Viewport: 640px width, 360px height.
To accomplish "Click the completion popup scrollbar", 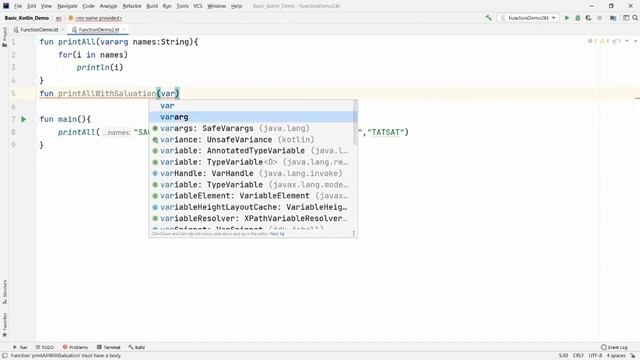I will click(355, 122).
